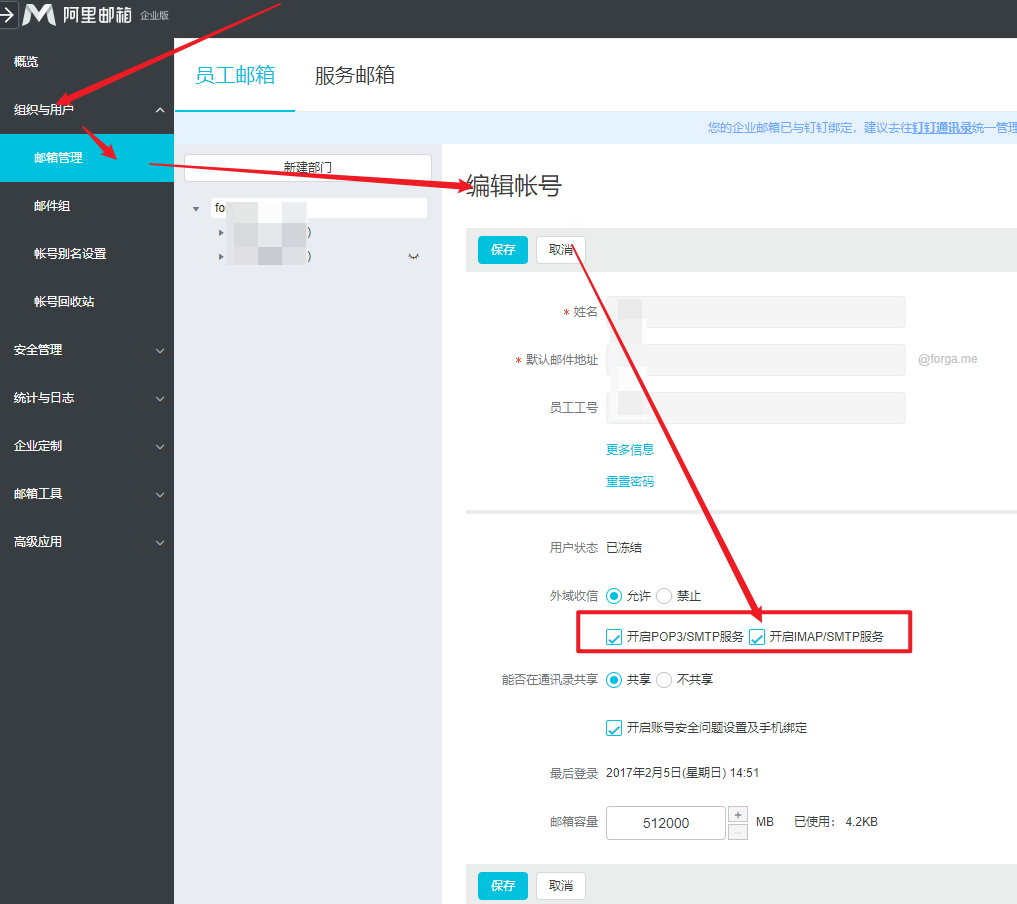Viewport: 1017px width, 904px height.
Task: Expand the second child department node
Action: (x=221, y=257)
